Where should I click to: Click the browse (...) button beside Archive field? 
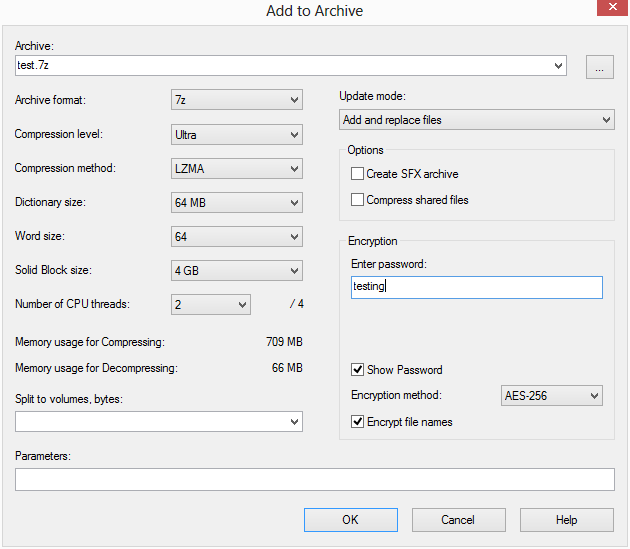point(599,67)
